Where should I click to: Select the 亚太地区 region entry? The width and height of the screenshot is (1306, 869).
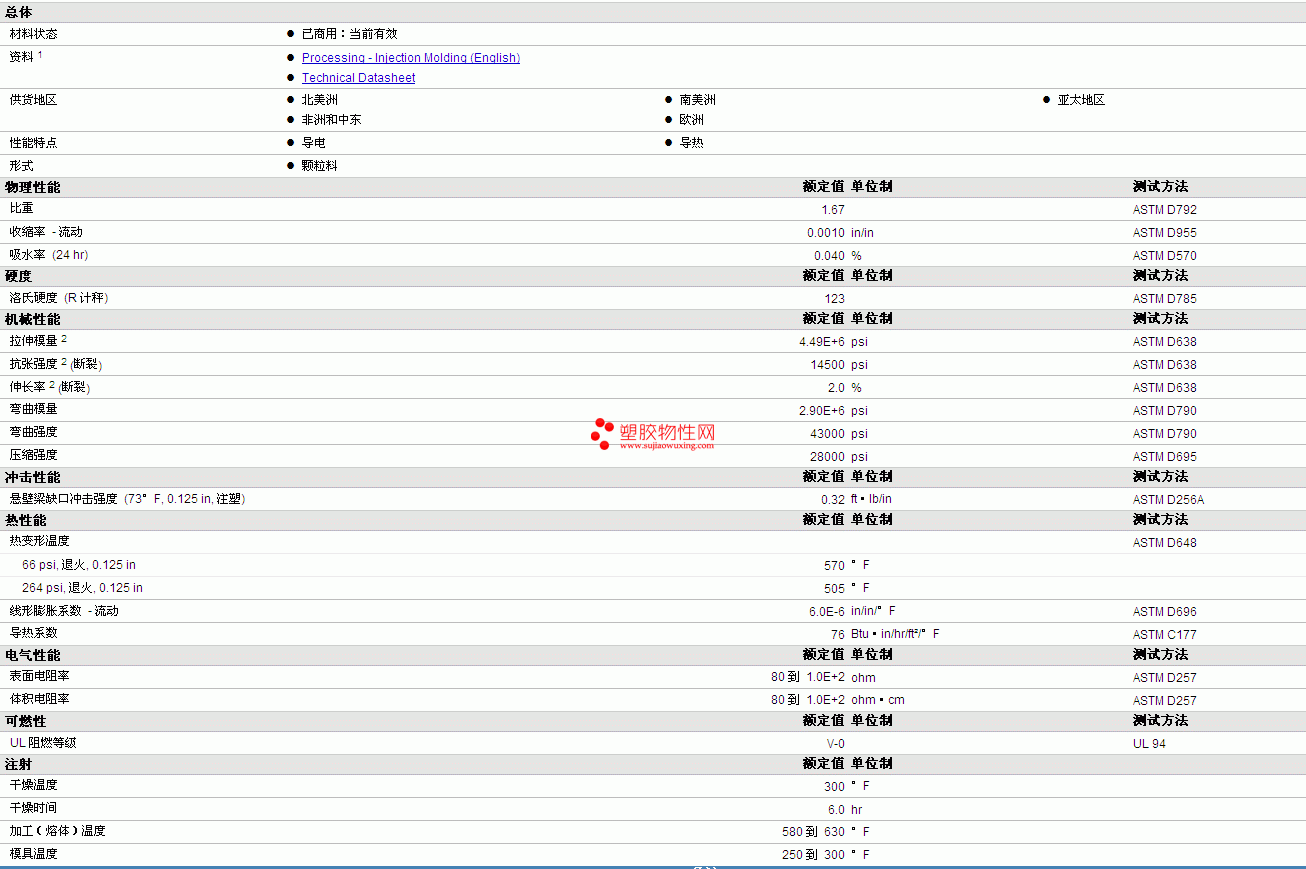[x=1082, y=100]
